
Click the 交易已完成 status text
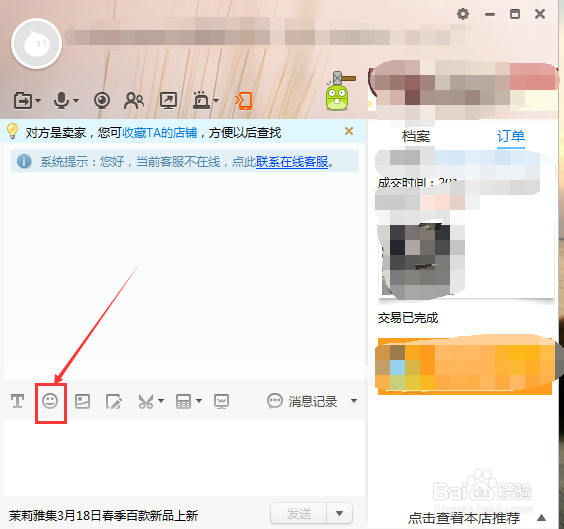(408, 318)
